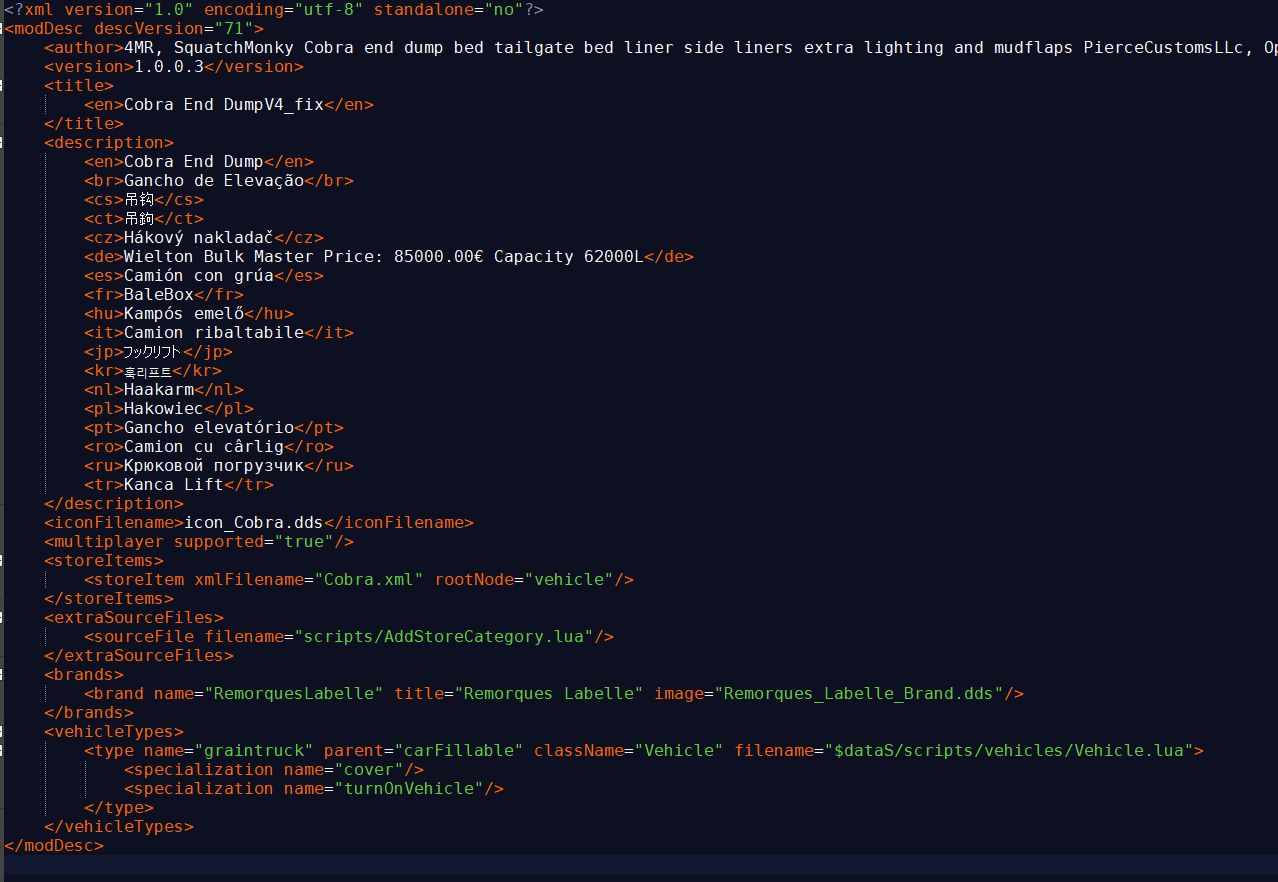The height and width of the screenshot is (882, 1278).
Task: Click the opening storeItems tag
Action: click(104, 560)
